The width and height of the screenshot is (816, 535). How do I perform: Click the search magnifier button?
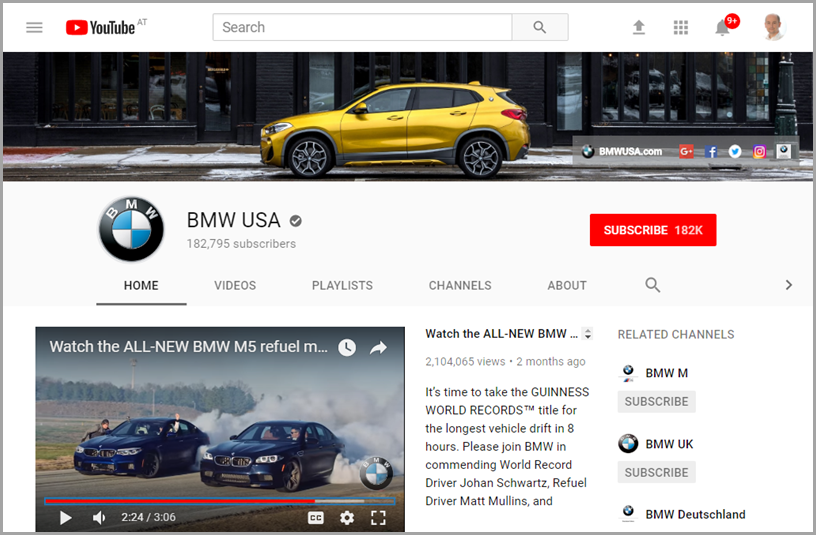coord(540,27)
